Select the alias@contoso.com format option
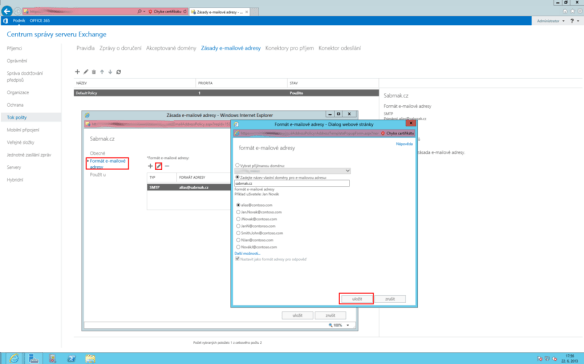Image resolution: width=584 pixels, height=364 pixels. pos(238,205)
